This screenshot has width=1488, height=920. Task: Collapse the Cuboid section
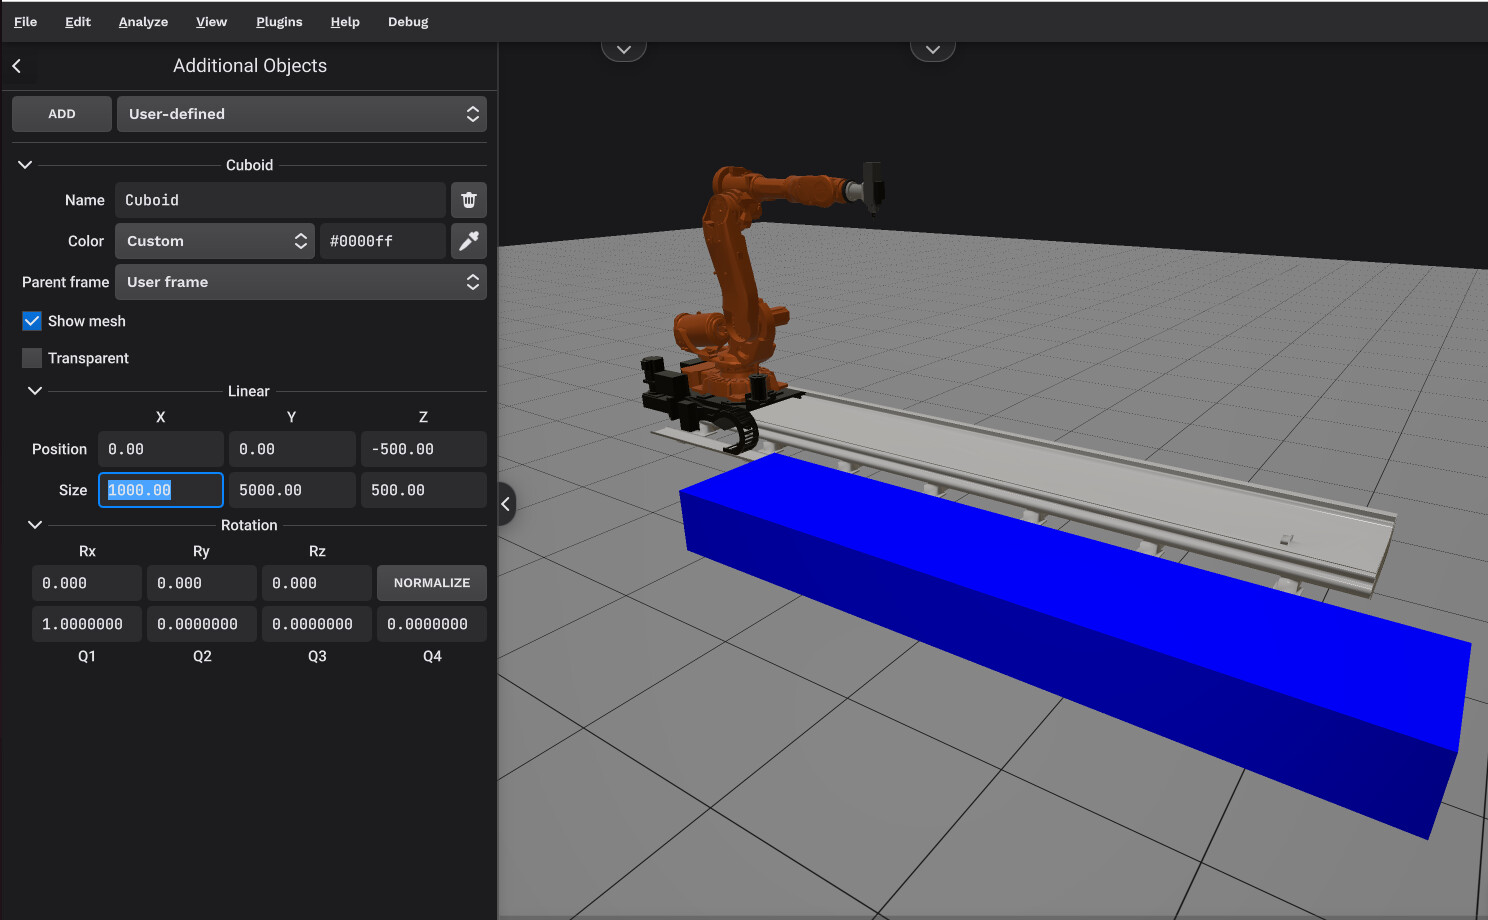tap(25, 165)
